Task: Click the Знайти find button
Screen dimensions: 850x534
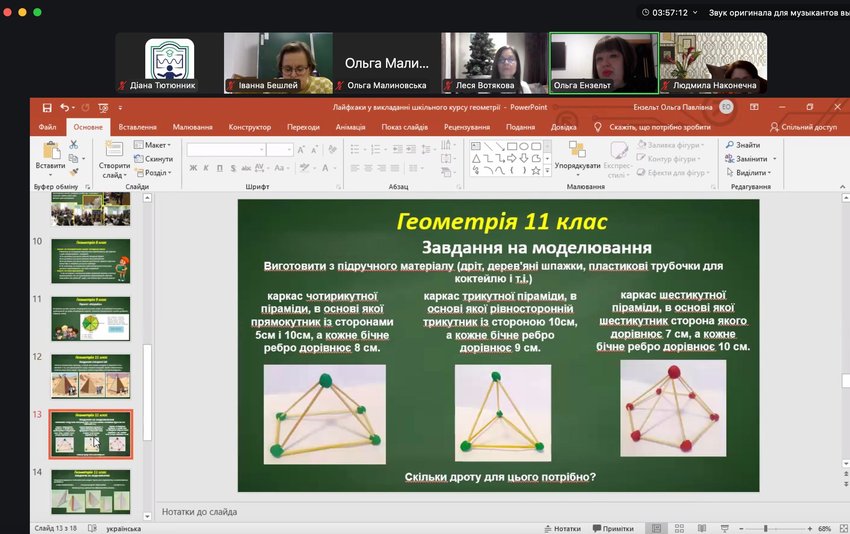Action: [x=742, y=145]
